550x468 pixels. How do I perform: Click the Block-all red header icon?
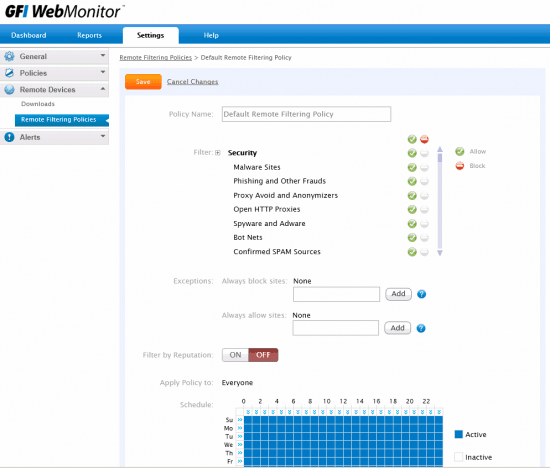coord(424,139)
